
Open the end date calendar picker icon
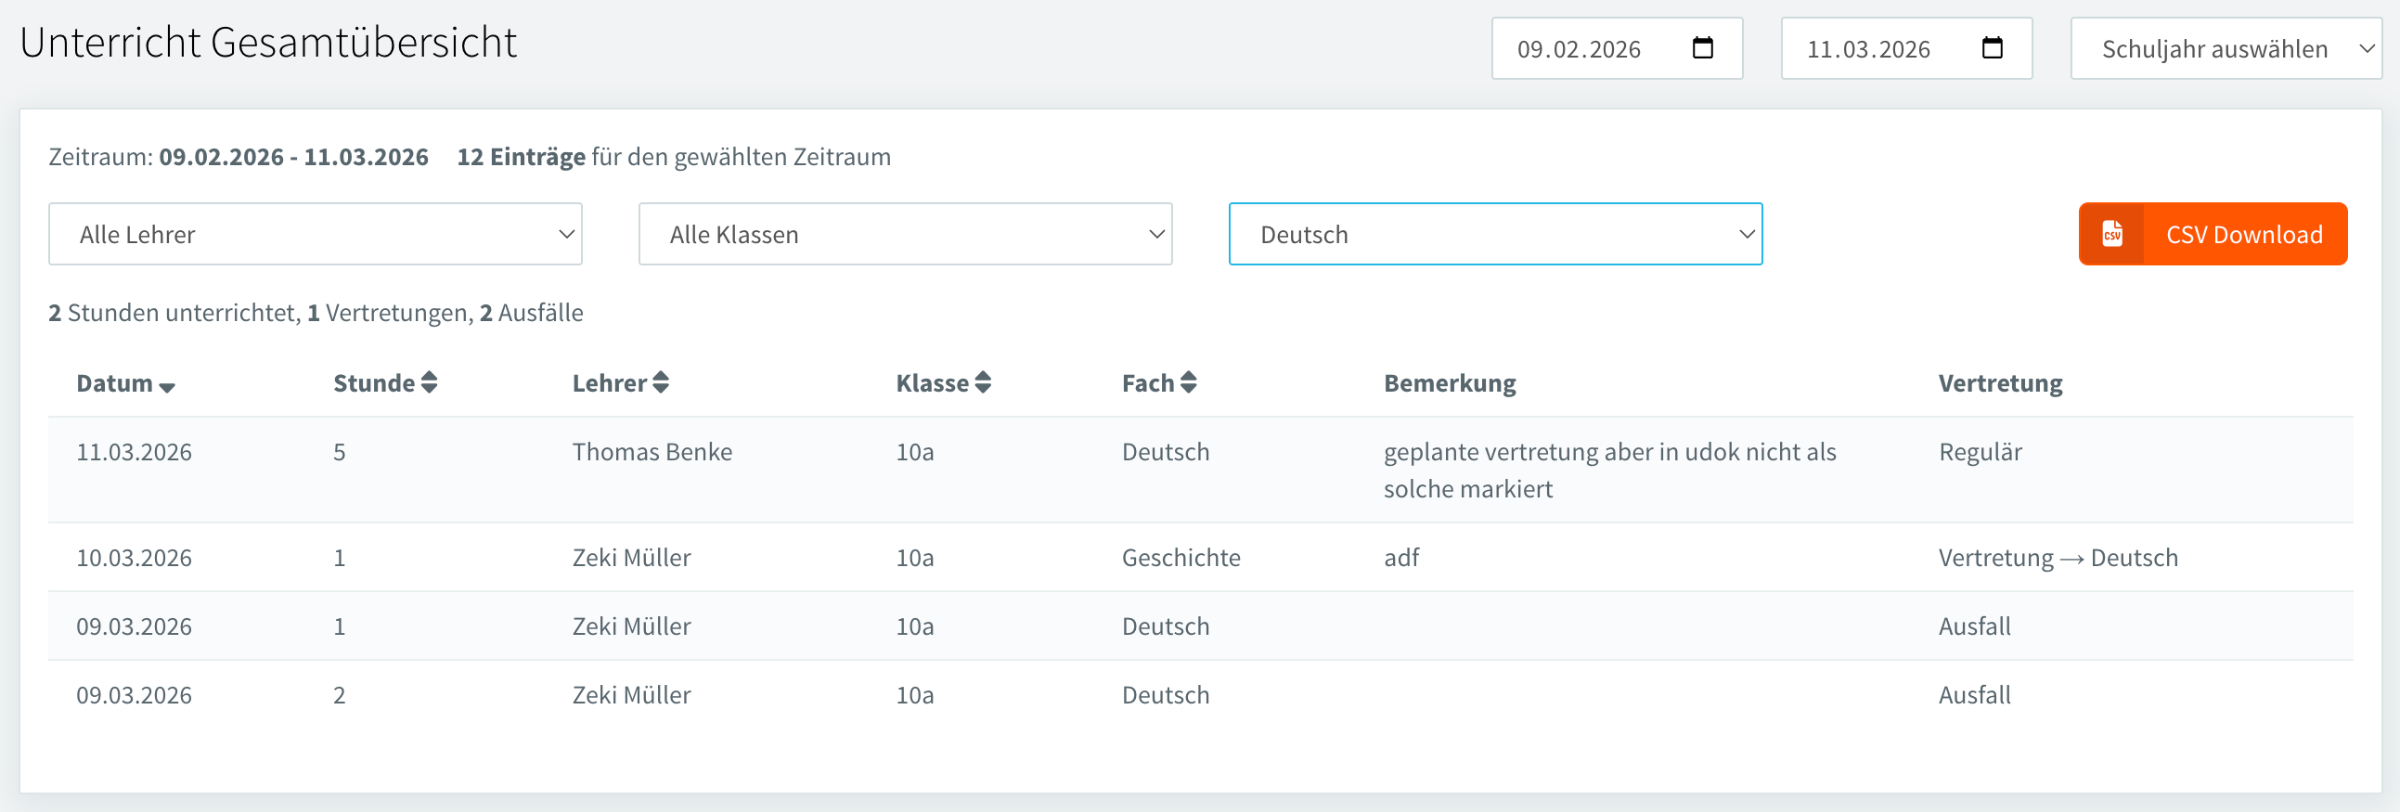1991,48
